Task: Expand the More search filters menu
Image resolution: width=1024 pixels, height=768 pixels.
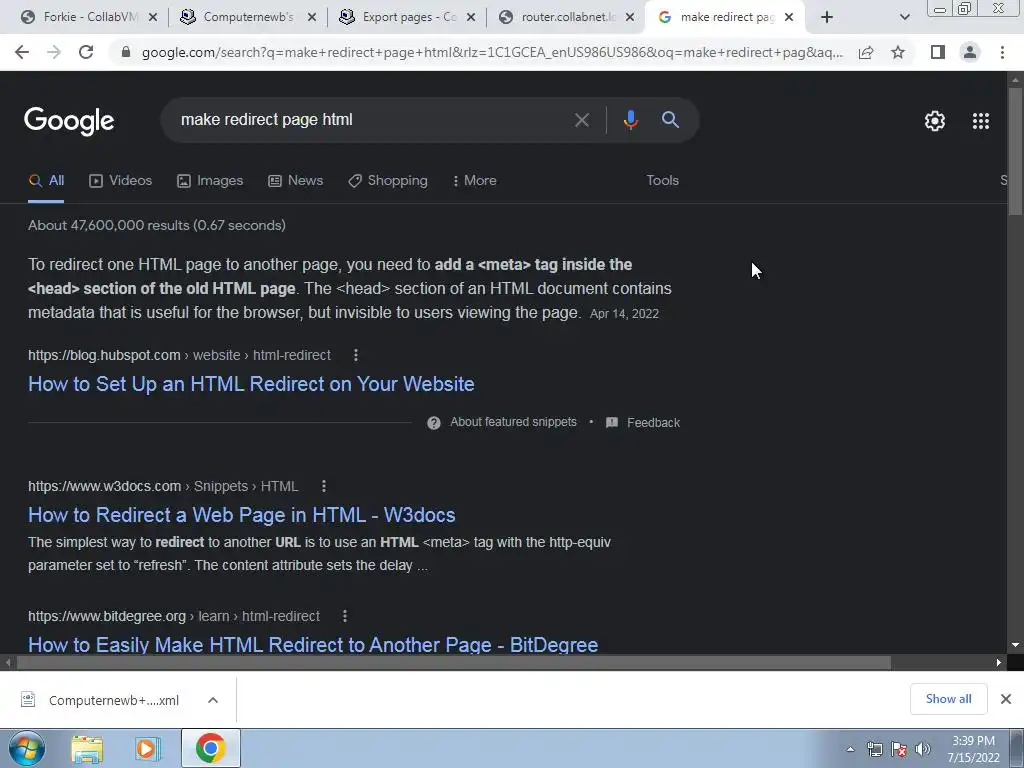Action: 474,180
